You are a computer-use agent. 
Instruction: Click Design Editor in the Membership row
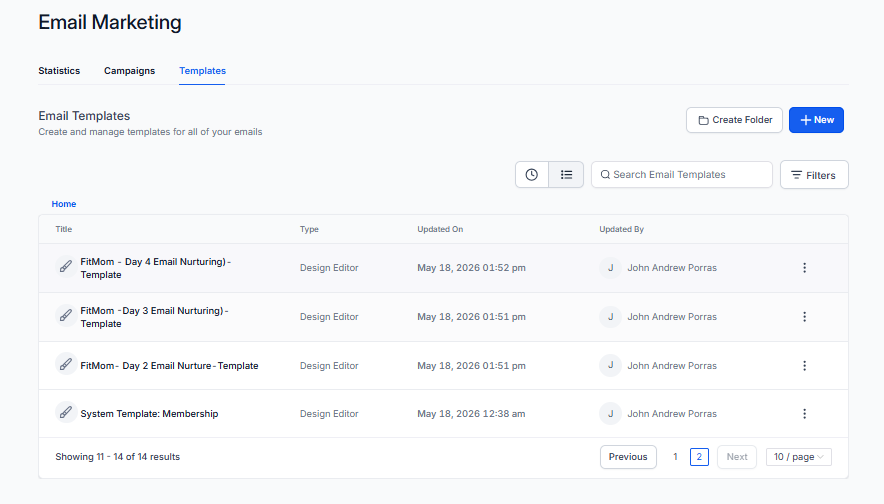click(x=329, y=414)
